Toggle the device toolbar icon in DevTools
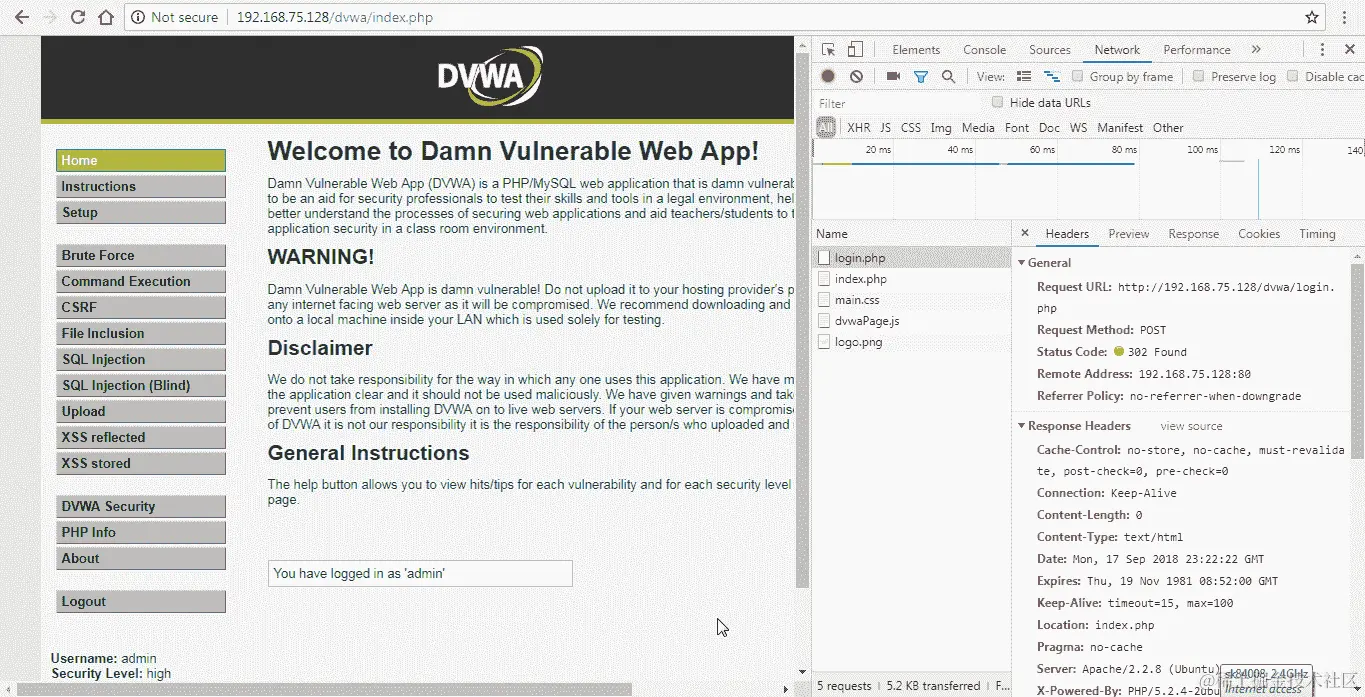This screenshot has height=697, width=1365. coord(855,50)
